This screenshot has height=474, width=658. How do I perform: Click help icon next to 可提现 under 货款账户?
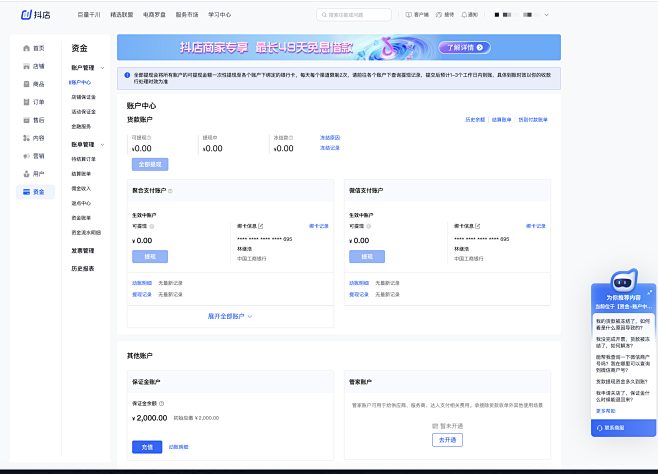point(149,138)
